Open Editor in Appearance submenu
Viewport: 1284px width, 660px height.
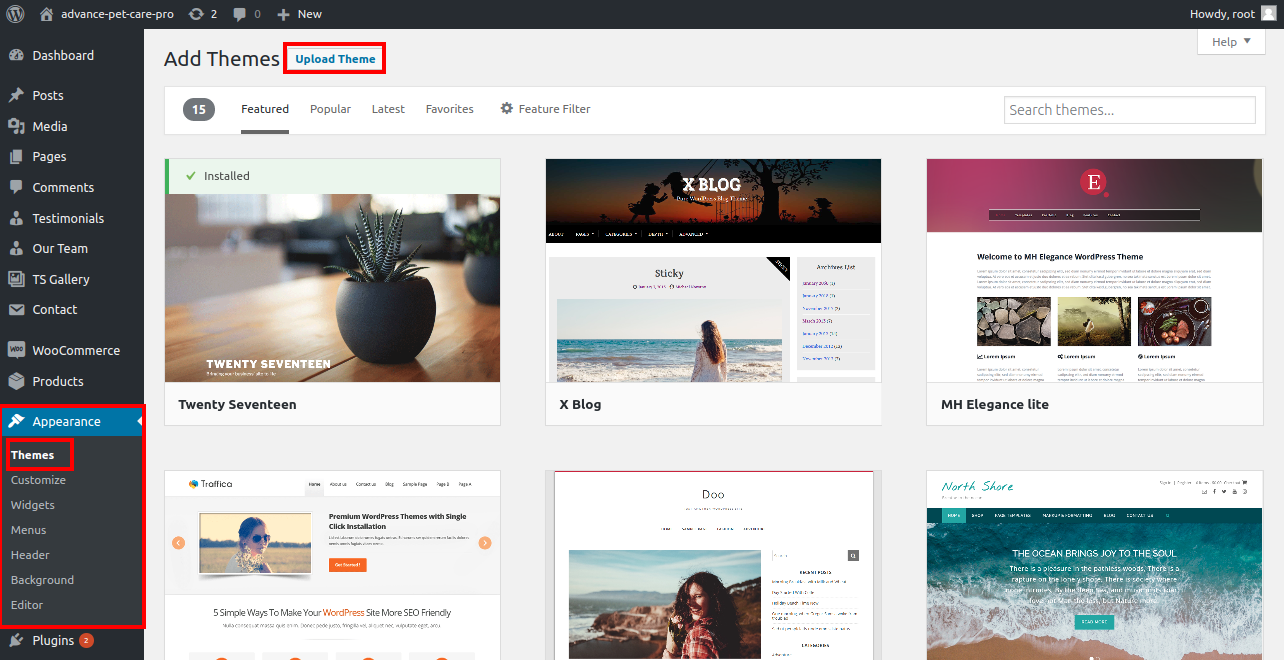27,605
